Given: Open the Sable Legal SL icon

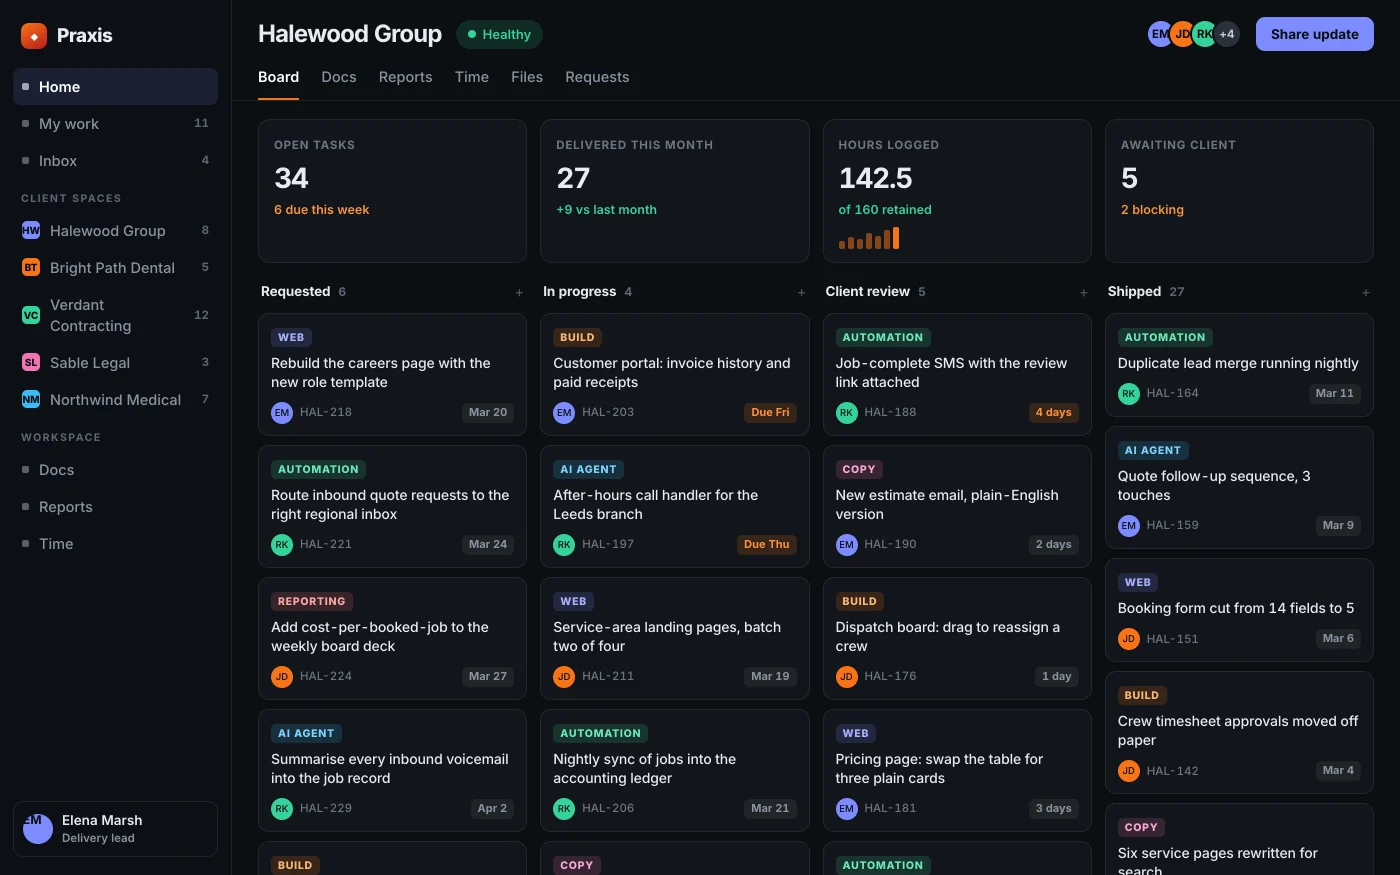Looking at the screenshot, I should click(x=31, y=363).
